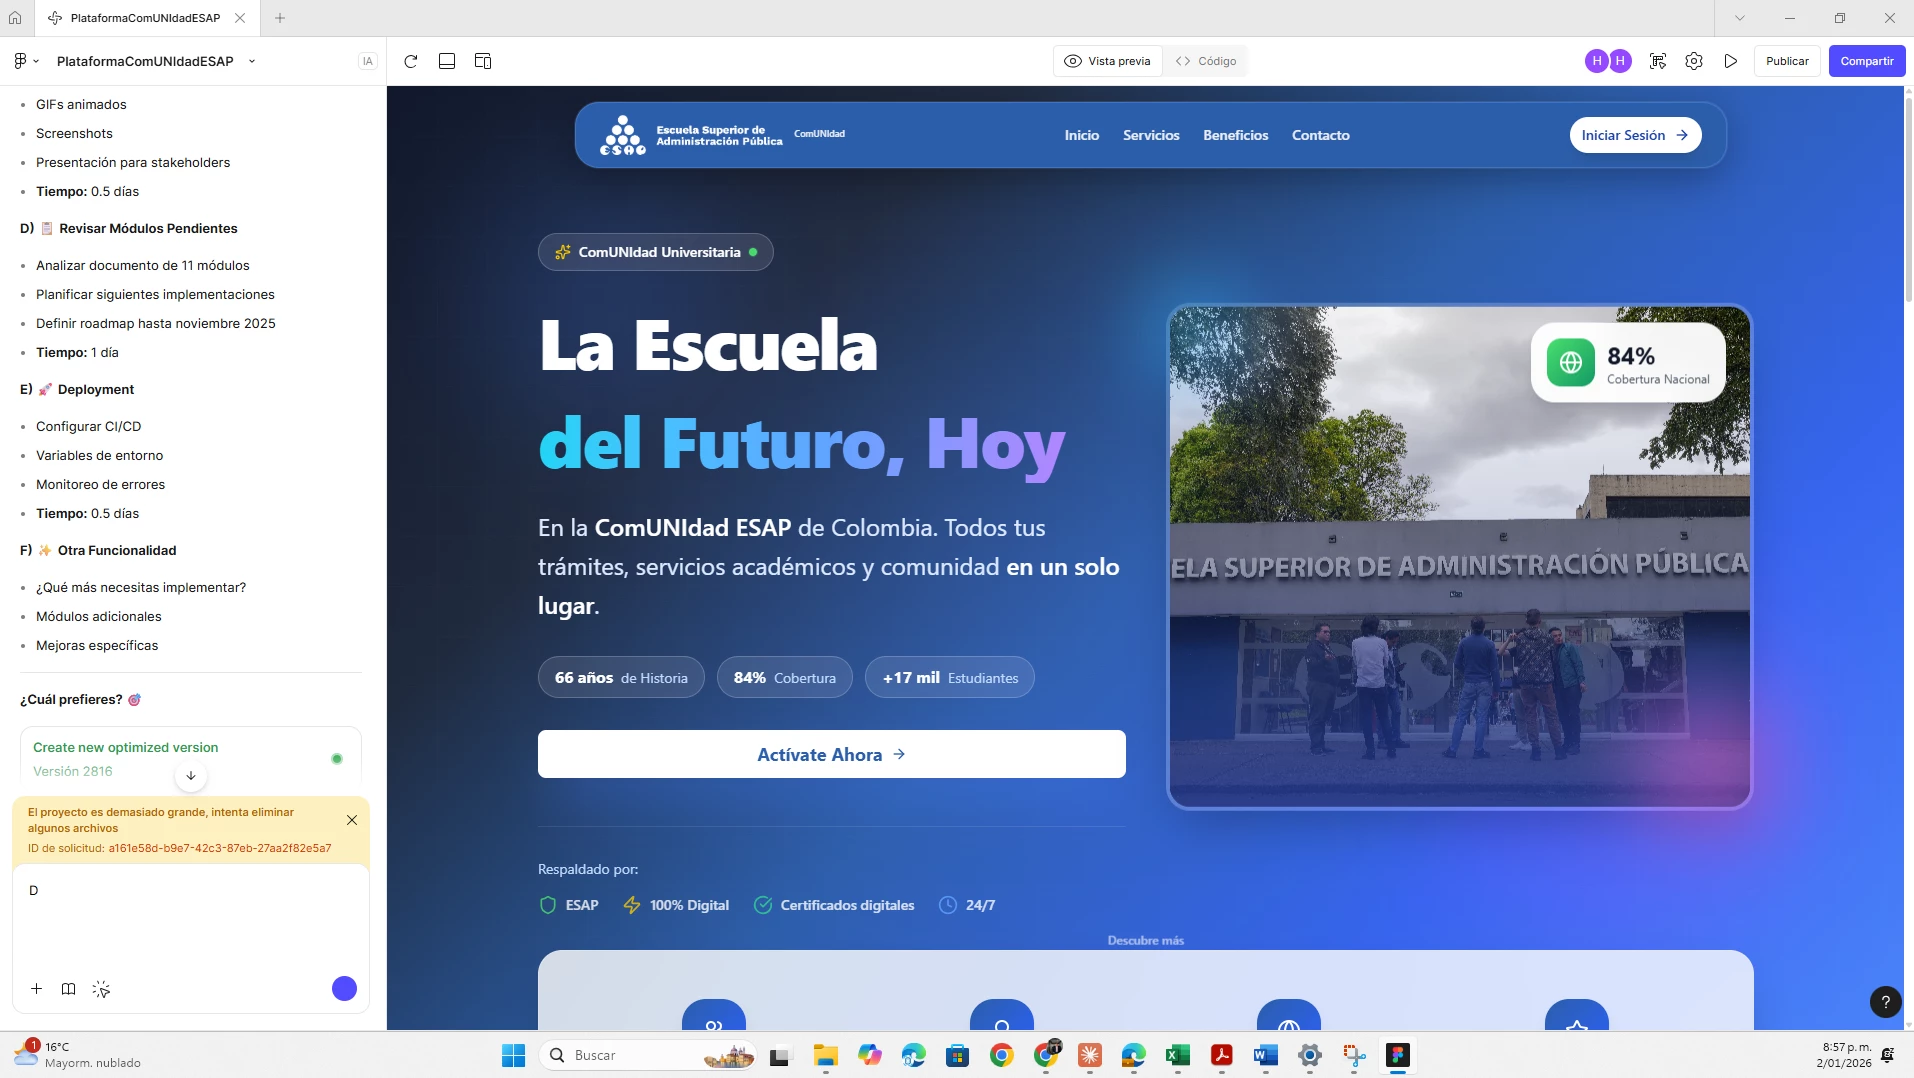Click the ESAP logo in site header
Viewport: 1914px width, 1078px height.
[x=623, y=135]
